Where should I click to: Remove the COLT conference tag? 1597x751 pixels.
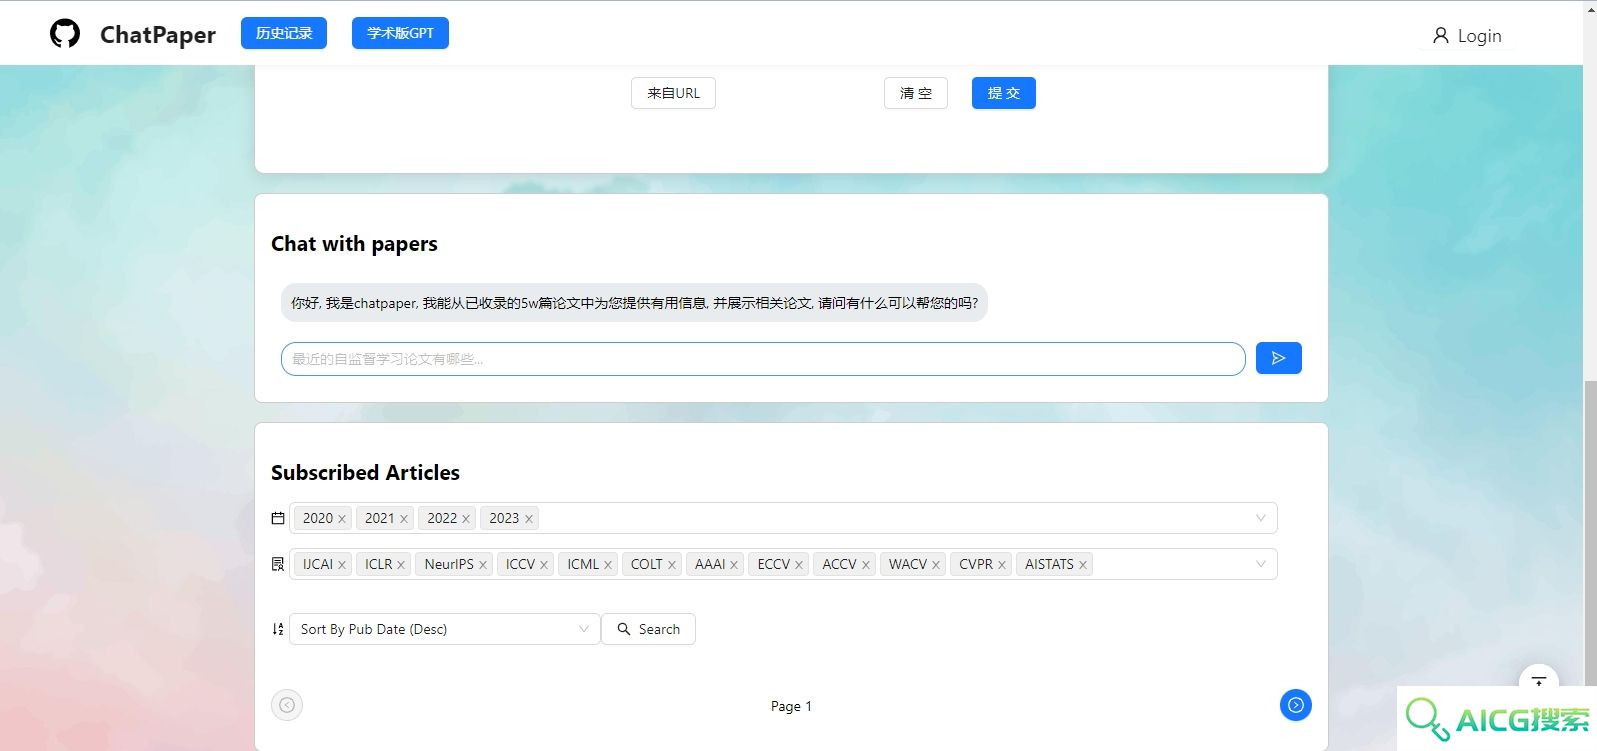click(x=672, y=565)
